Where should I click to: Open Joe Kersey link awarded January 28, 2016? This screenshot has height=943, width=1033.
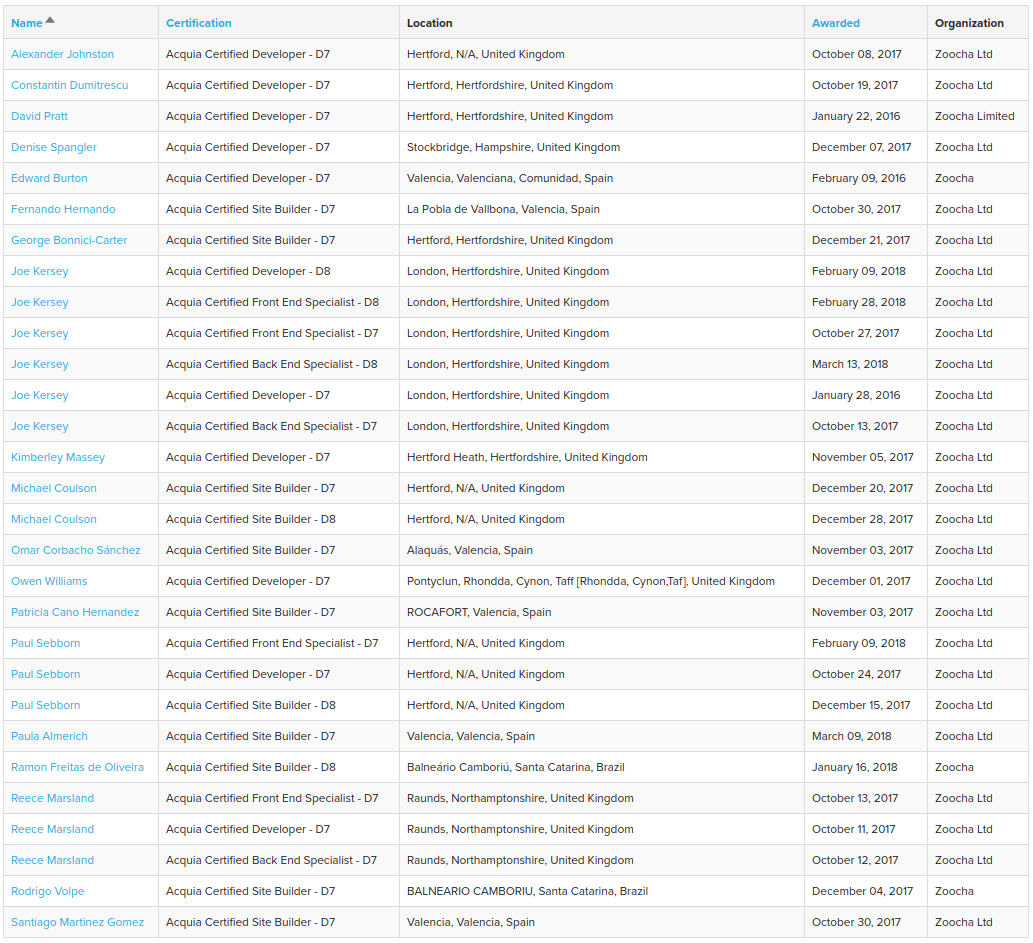40,395
